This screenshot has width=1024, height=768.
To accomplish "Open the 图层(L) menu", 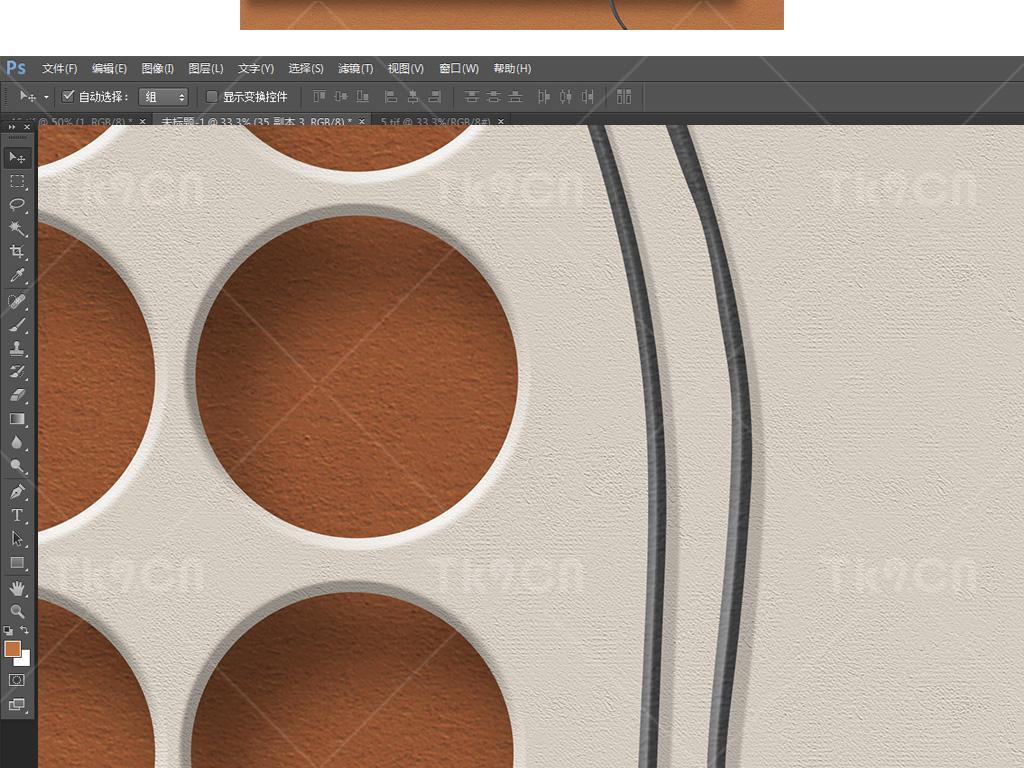I will (206, 69).
